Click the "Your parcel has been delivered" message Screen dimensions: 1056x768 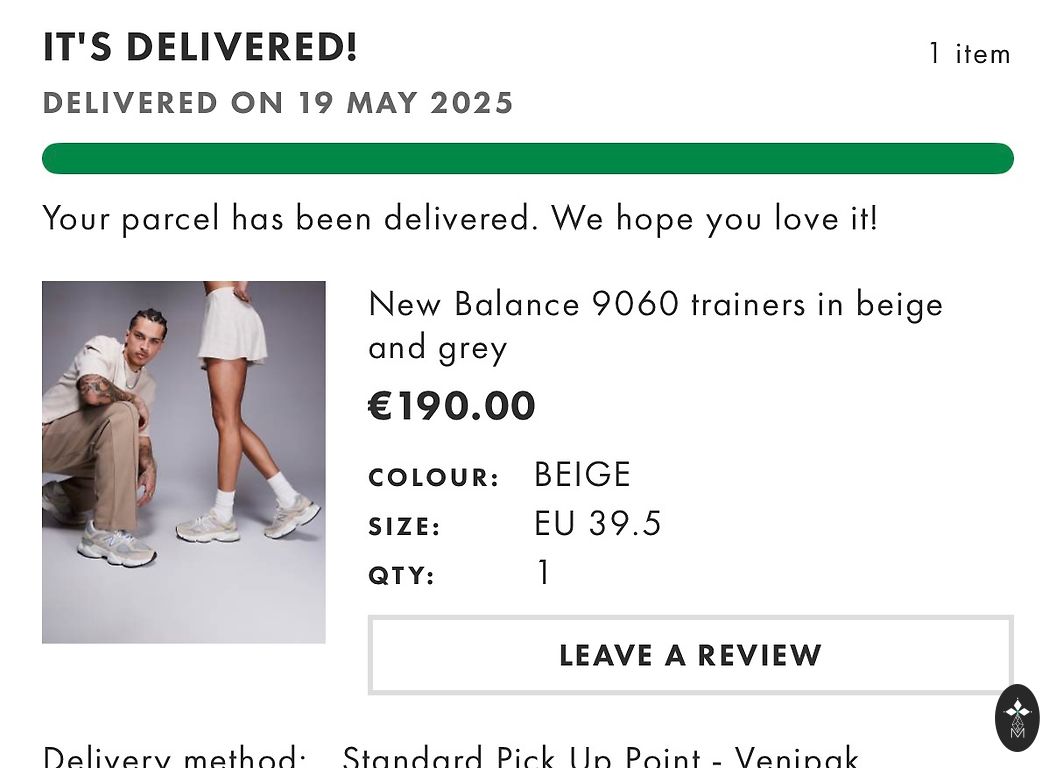460,217
